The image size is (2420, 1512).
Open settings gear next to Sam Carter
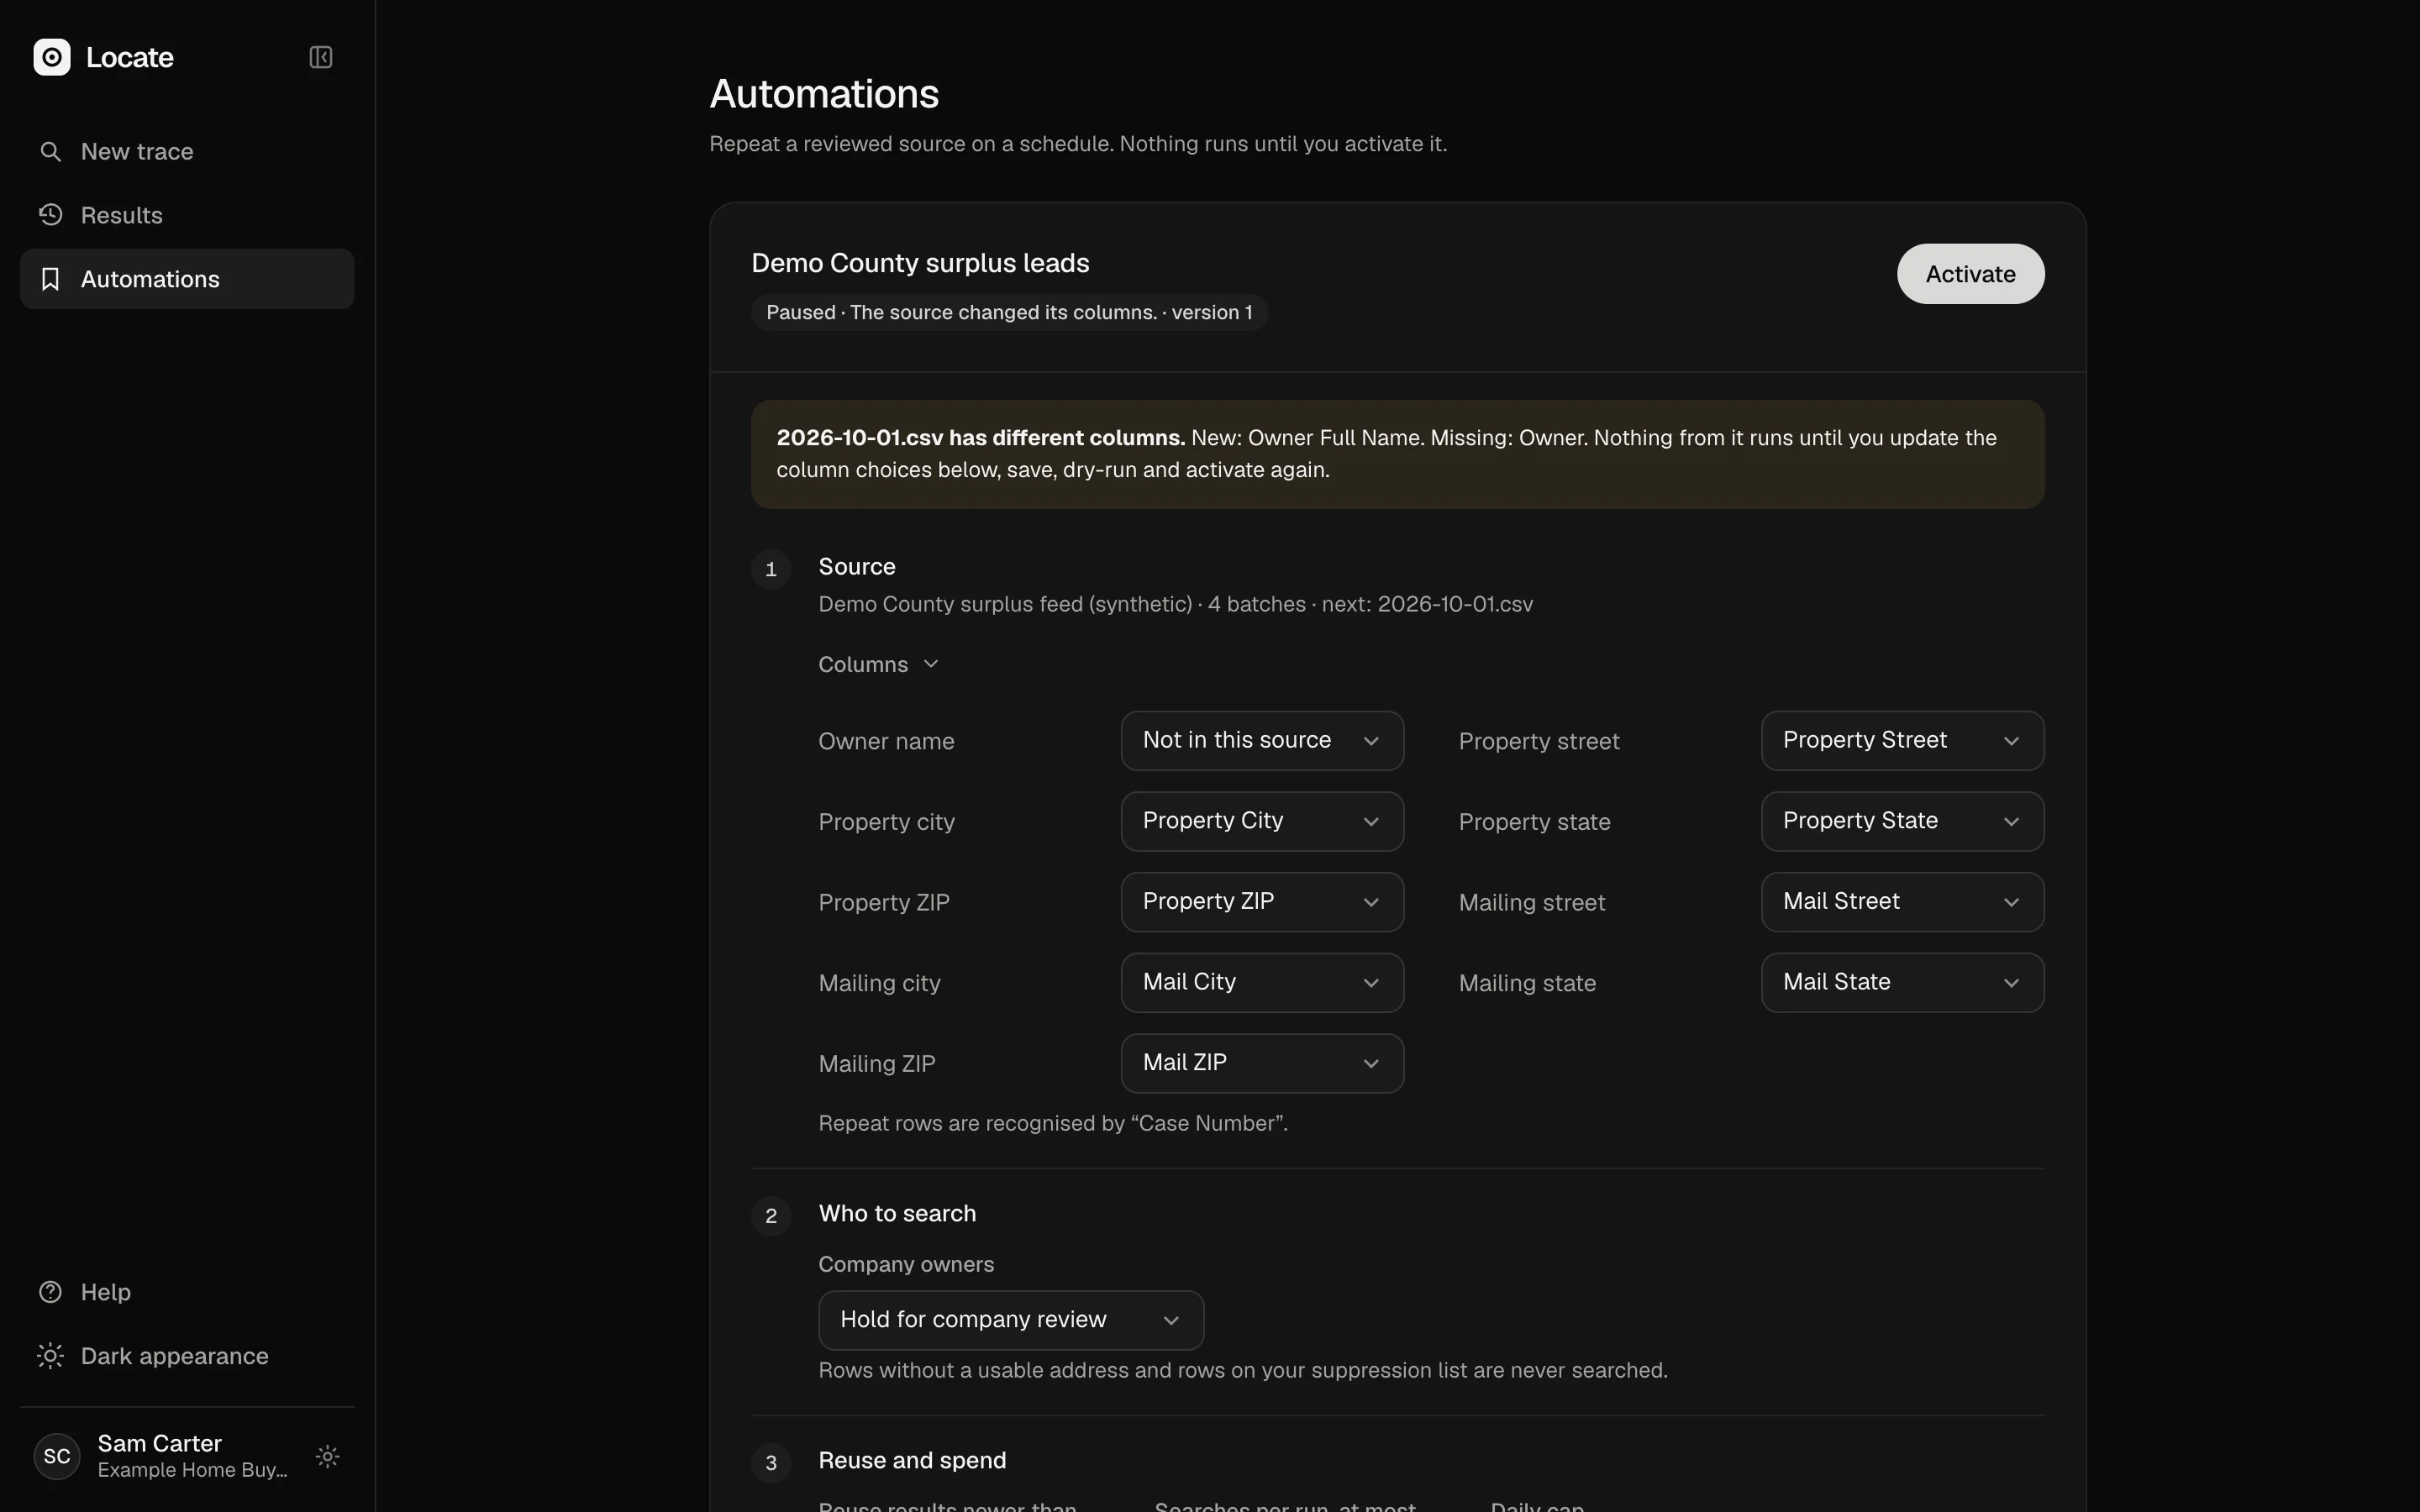pyautogui.click(x=327, y=1456)
